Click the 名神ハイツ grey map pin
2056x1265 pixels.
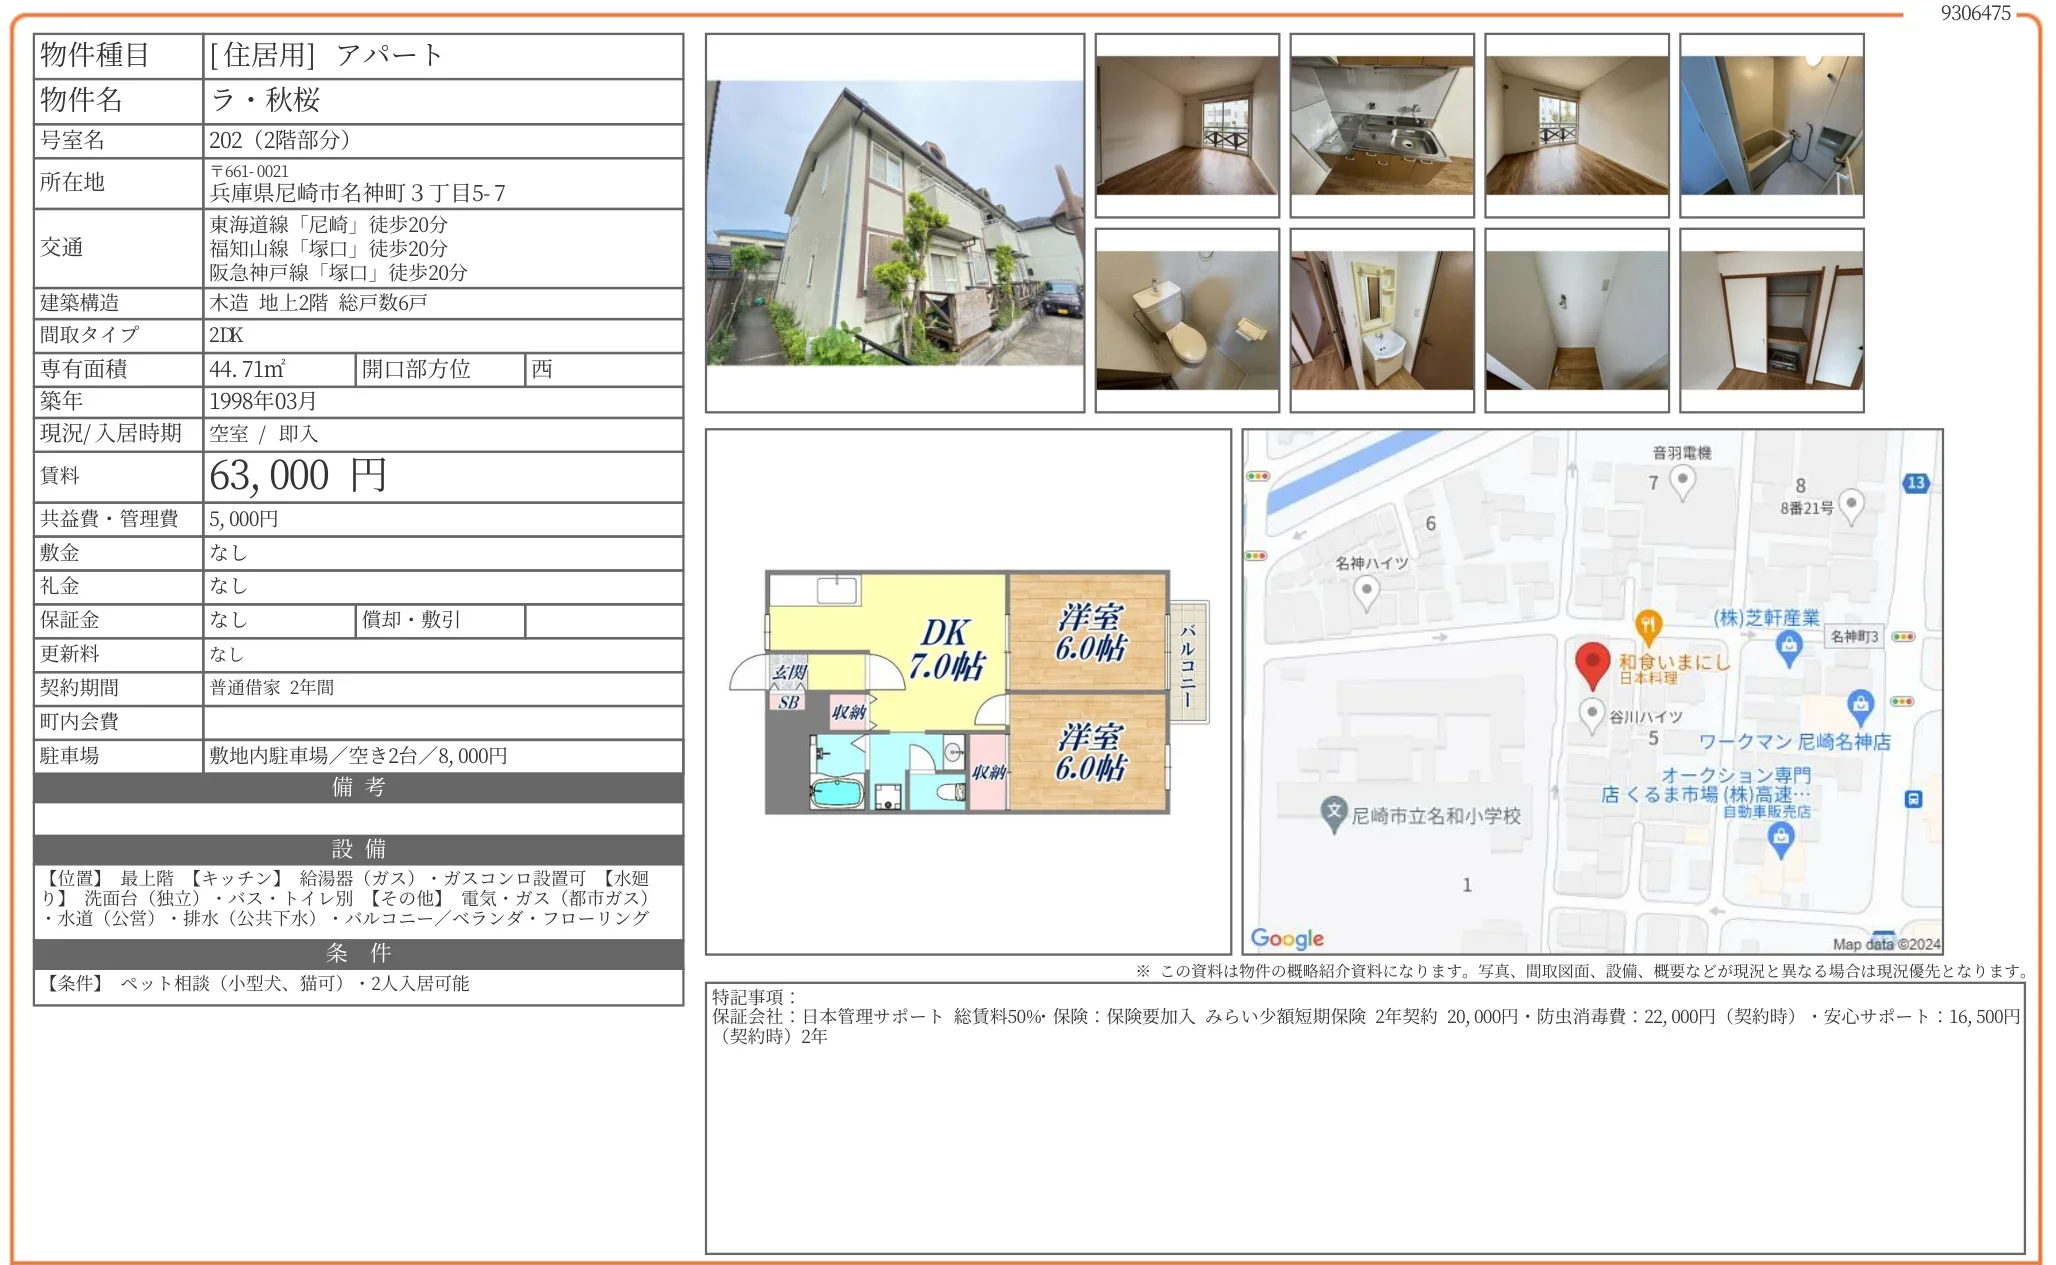pyautogui.click(x=1366, y=591)
